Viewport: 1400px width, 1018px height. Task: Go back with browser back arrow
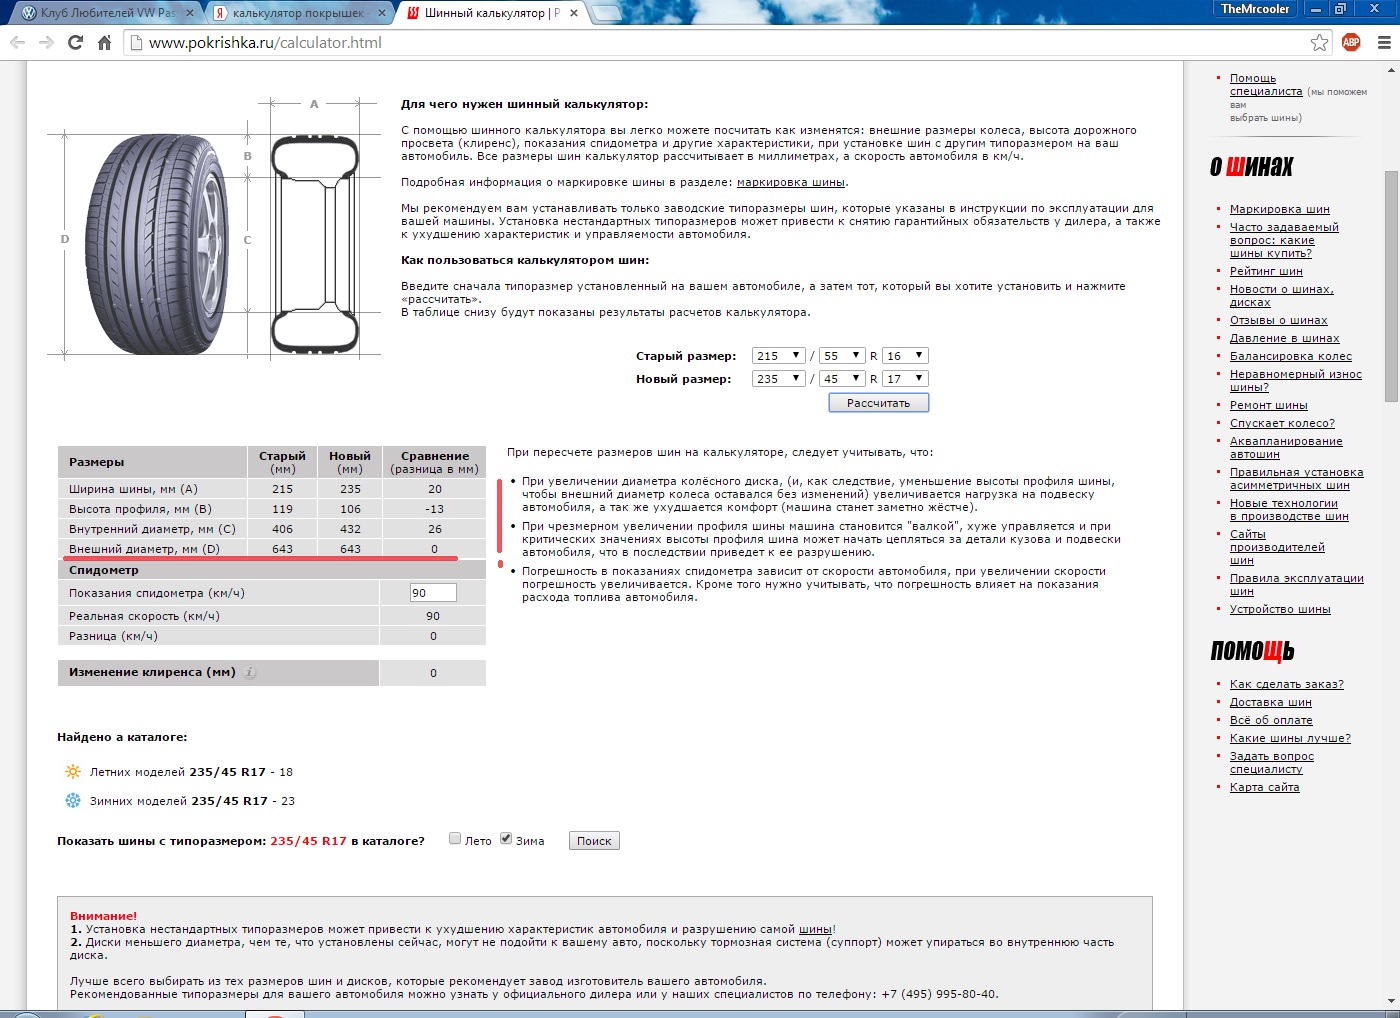[x=17, y=42]
